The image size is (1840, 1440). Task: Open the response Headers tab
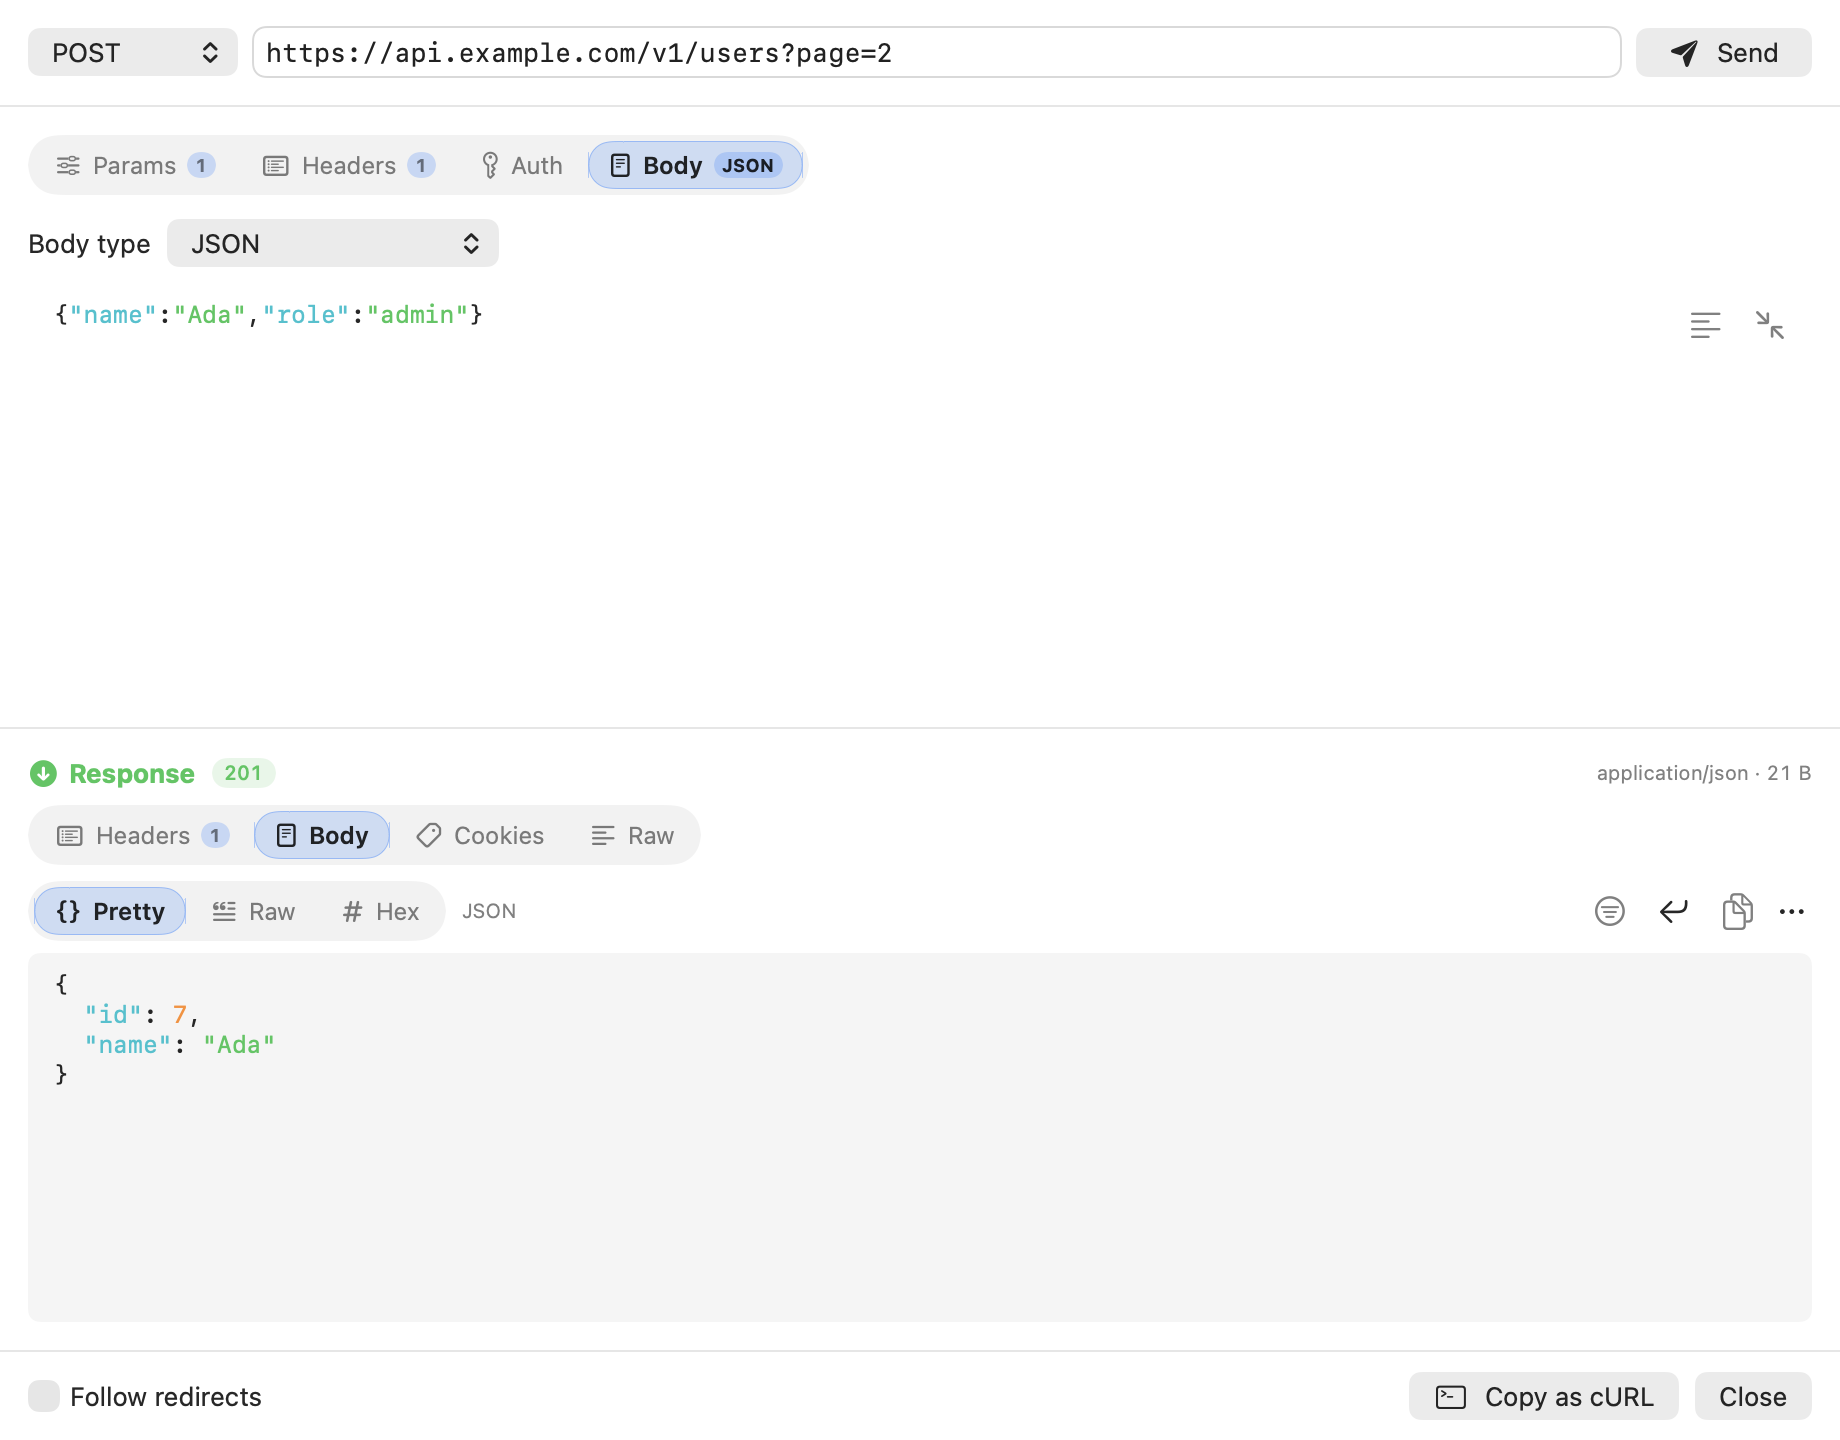click(142, 835)
